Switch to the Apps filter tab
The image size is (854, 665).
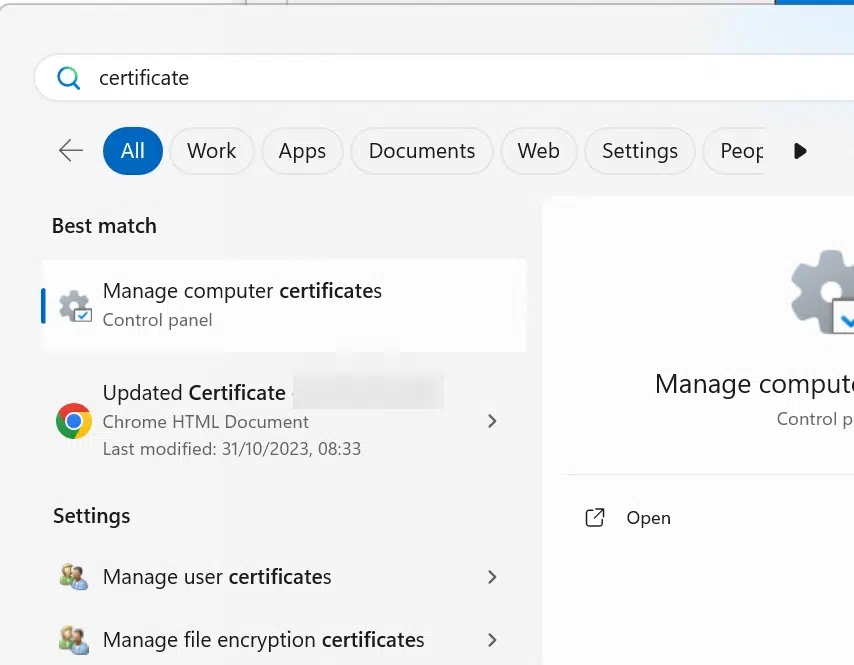point(302,151)
